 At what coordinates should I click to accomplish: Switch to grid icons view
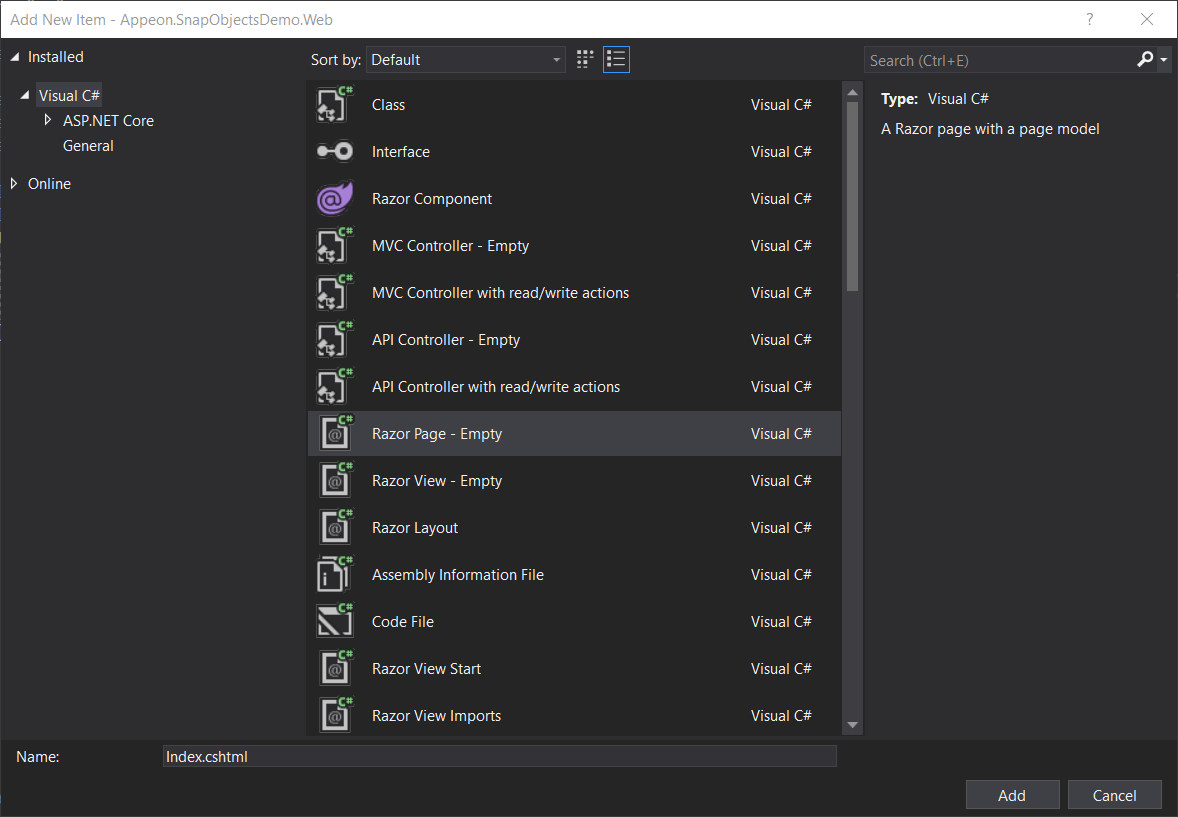[x=585, y=60]
